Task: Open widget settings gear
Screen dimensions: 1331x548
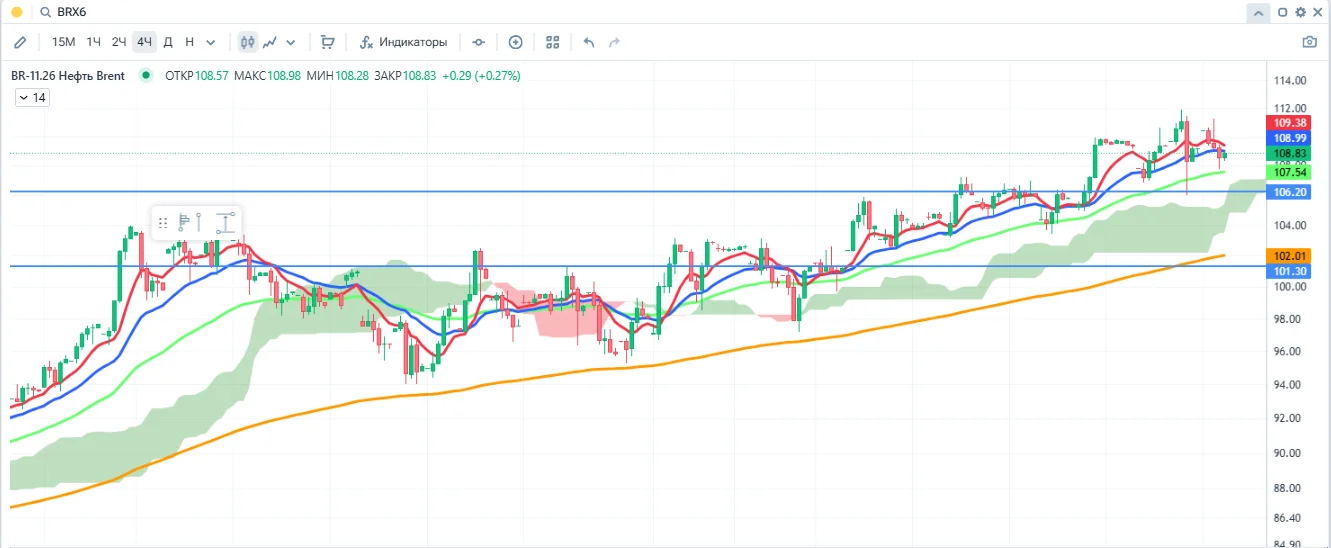Action: click(1300, 13)
